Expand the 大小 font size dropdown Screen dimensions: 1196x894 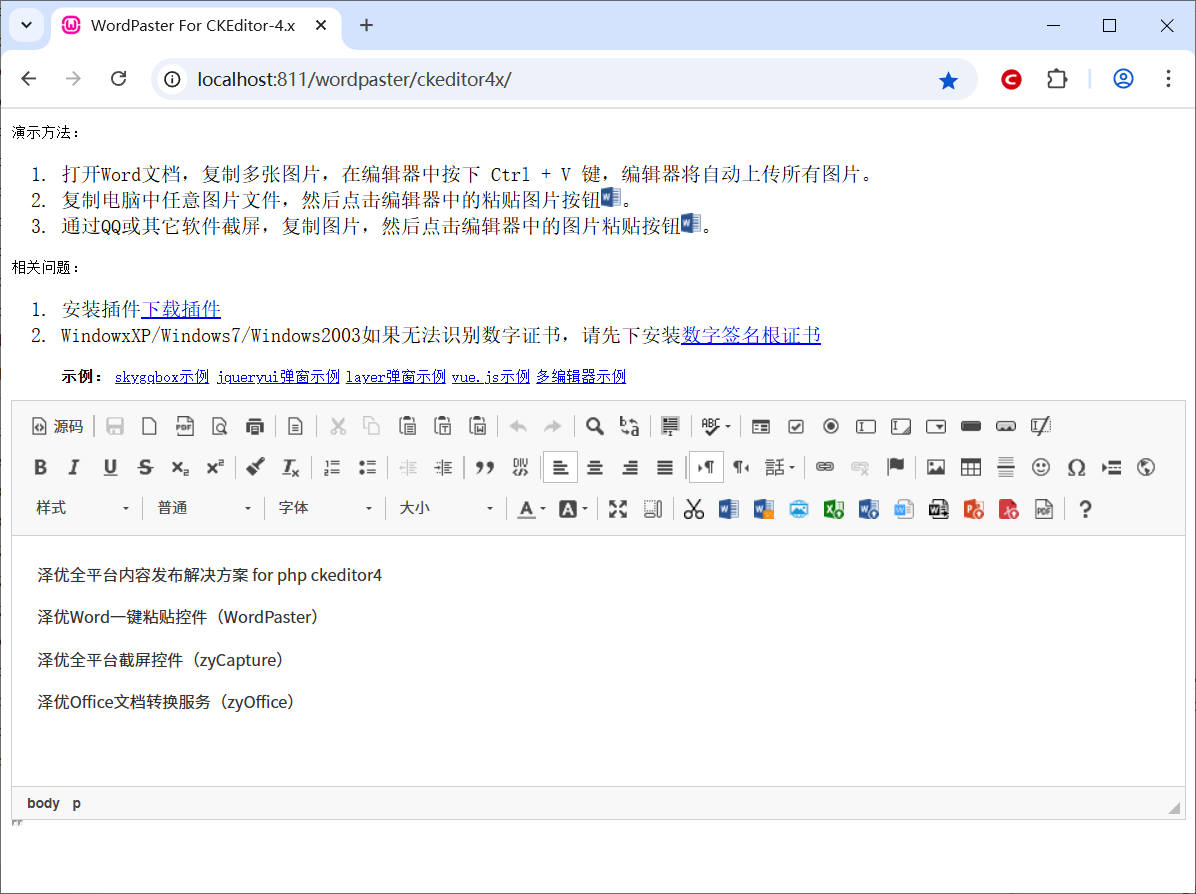(446, 509)
